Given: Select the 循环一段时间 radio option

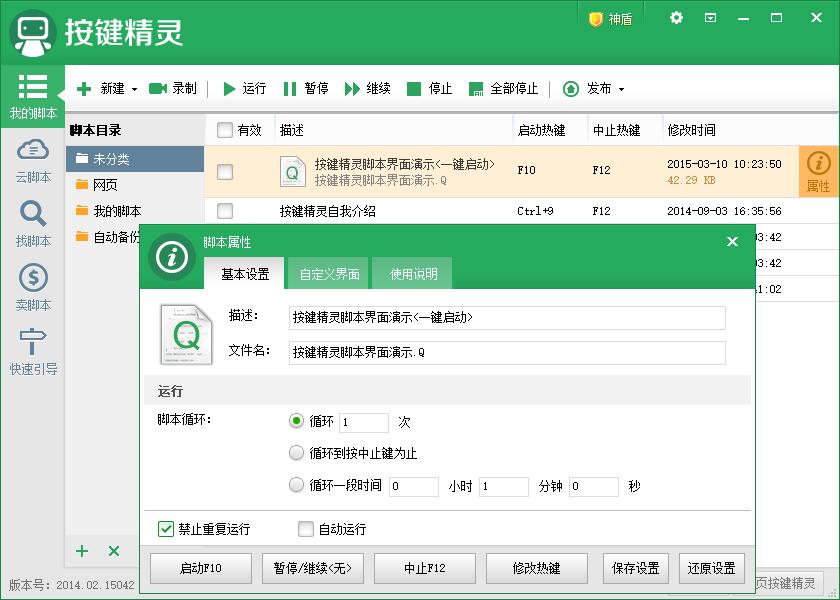Looking at the screenshot, I should pyautogui.click(x=296, y=486).
